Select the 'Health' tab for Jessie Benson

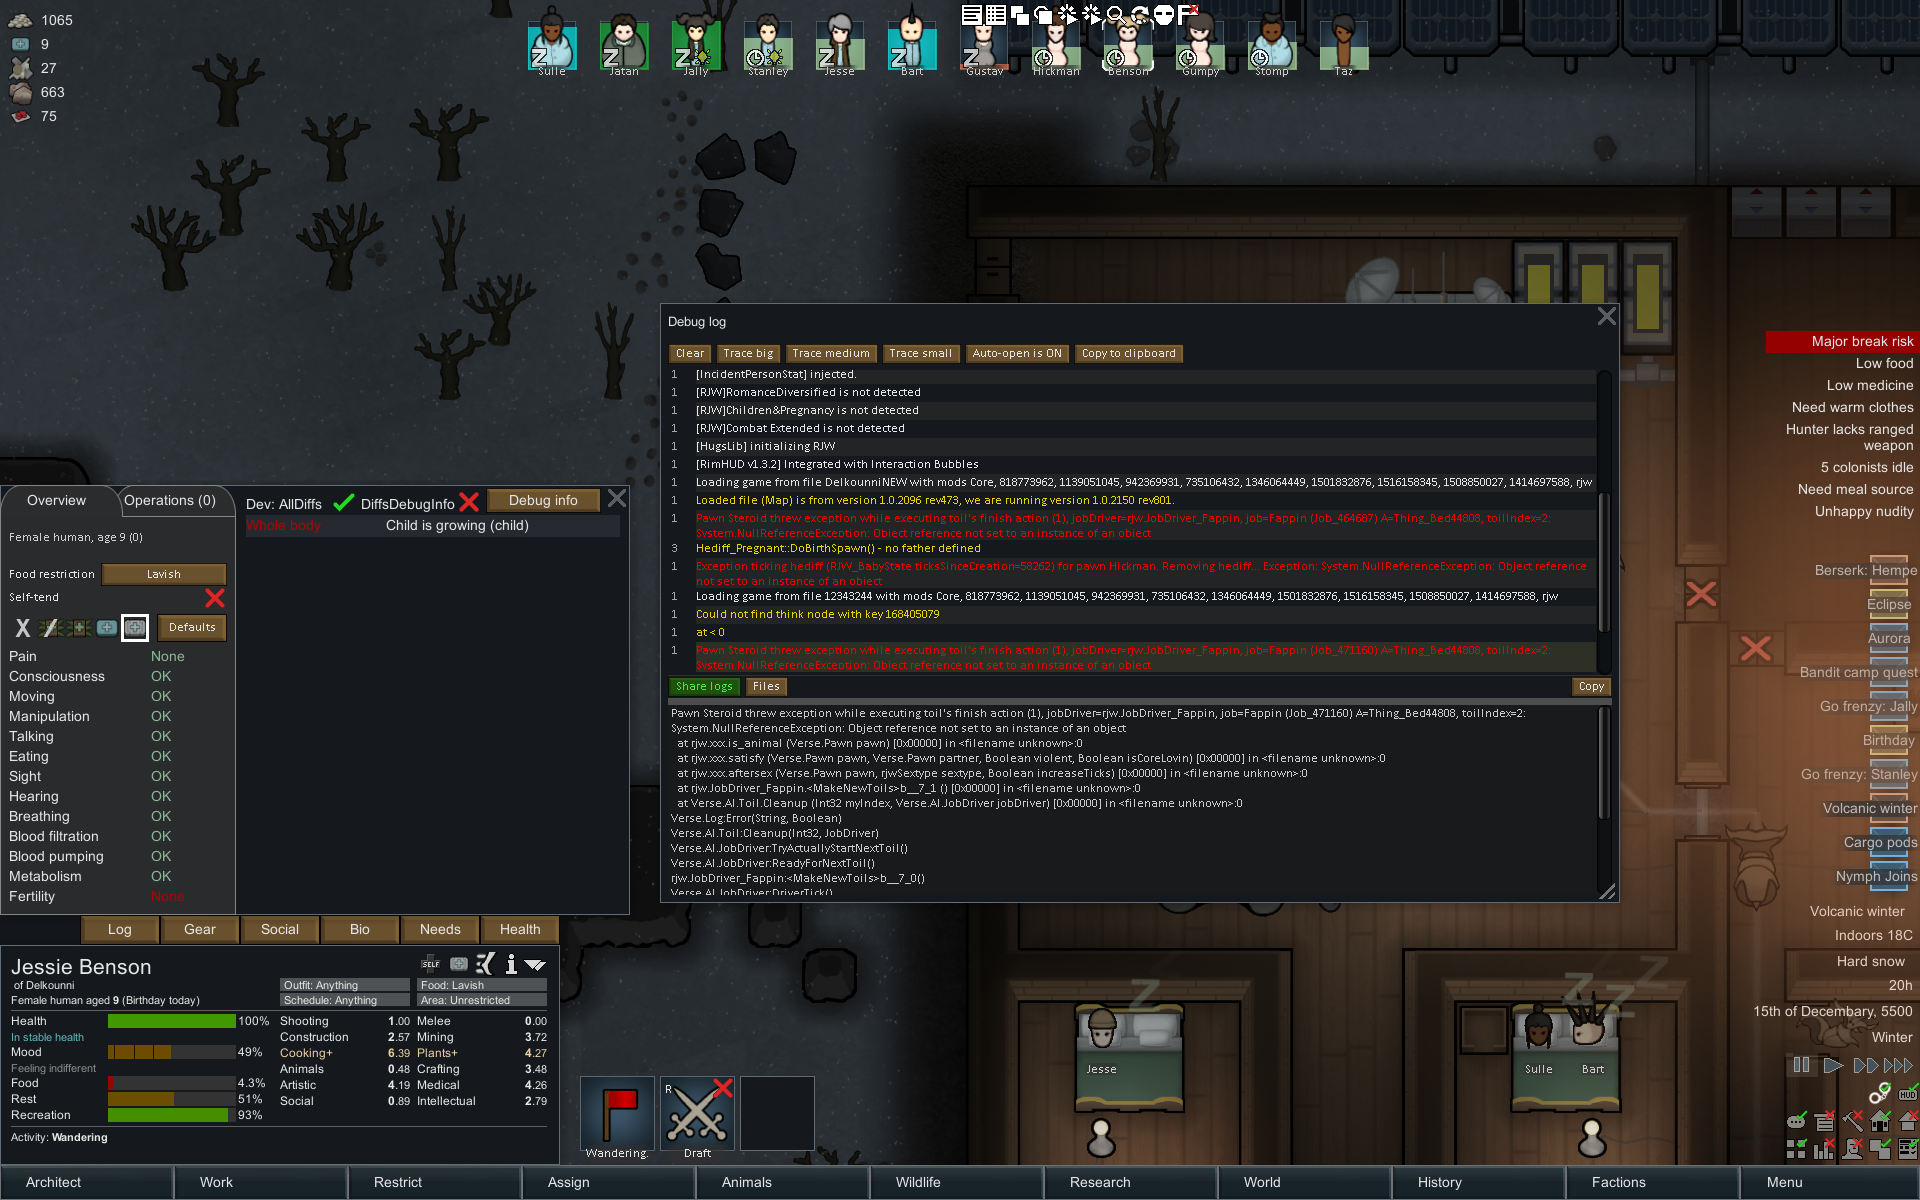518,928
